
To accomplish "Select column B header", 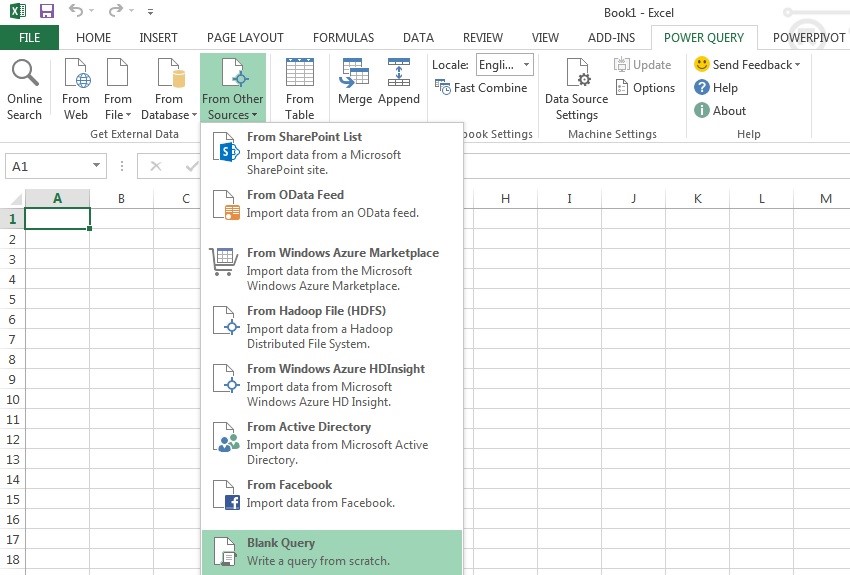I will pyautogui.click(x=121, y=198).
